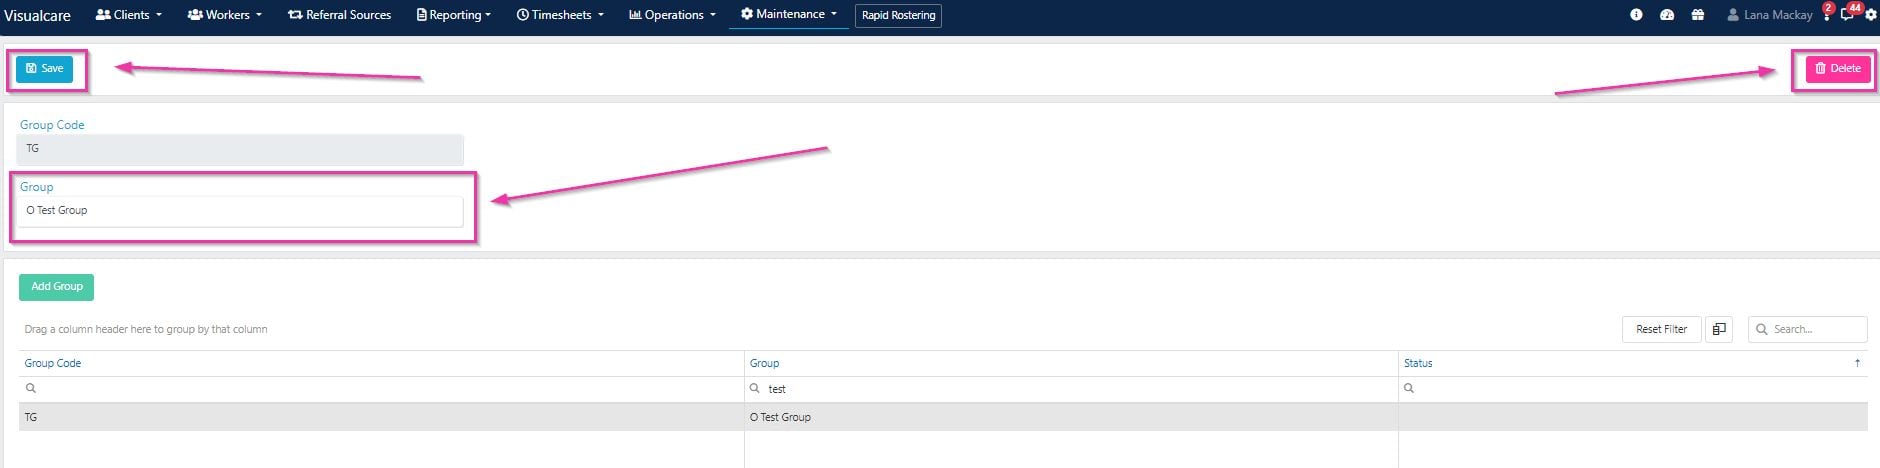This screenshot has width=1880, height=468.
Task: Save the group changes
Action: tap(44, 69)
